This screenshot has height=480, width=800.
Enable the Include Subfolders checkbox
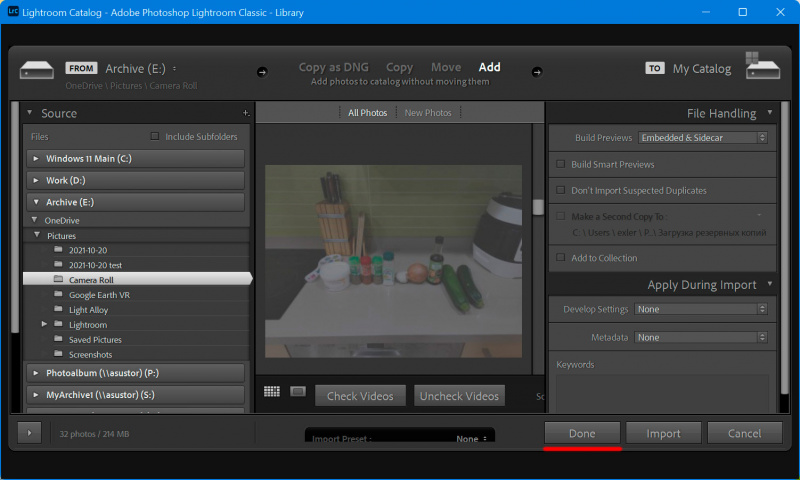click(154, 136)
